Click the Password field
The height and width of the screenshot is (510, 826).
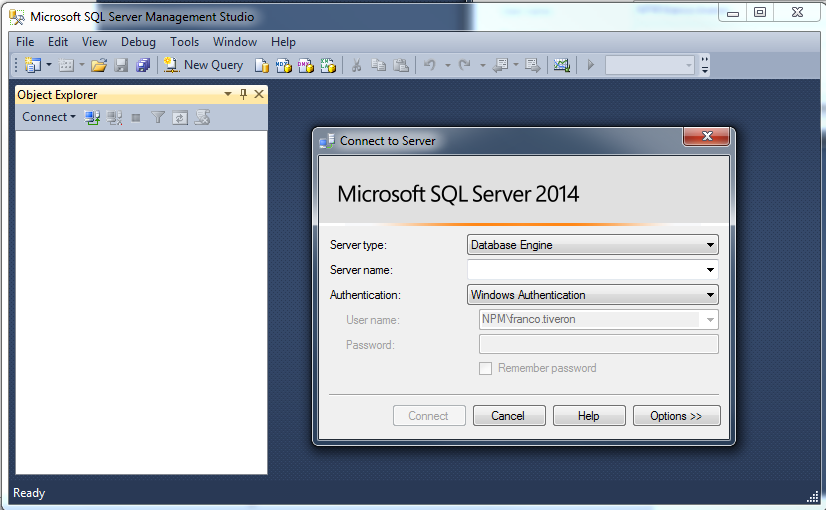(598, 345)
